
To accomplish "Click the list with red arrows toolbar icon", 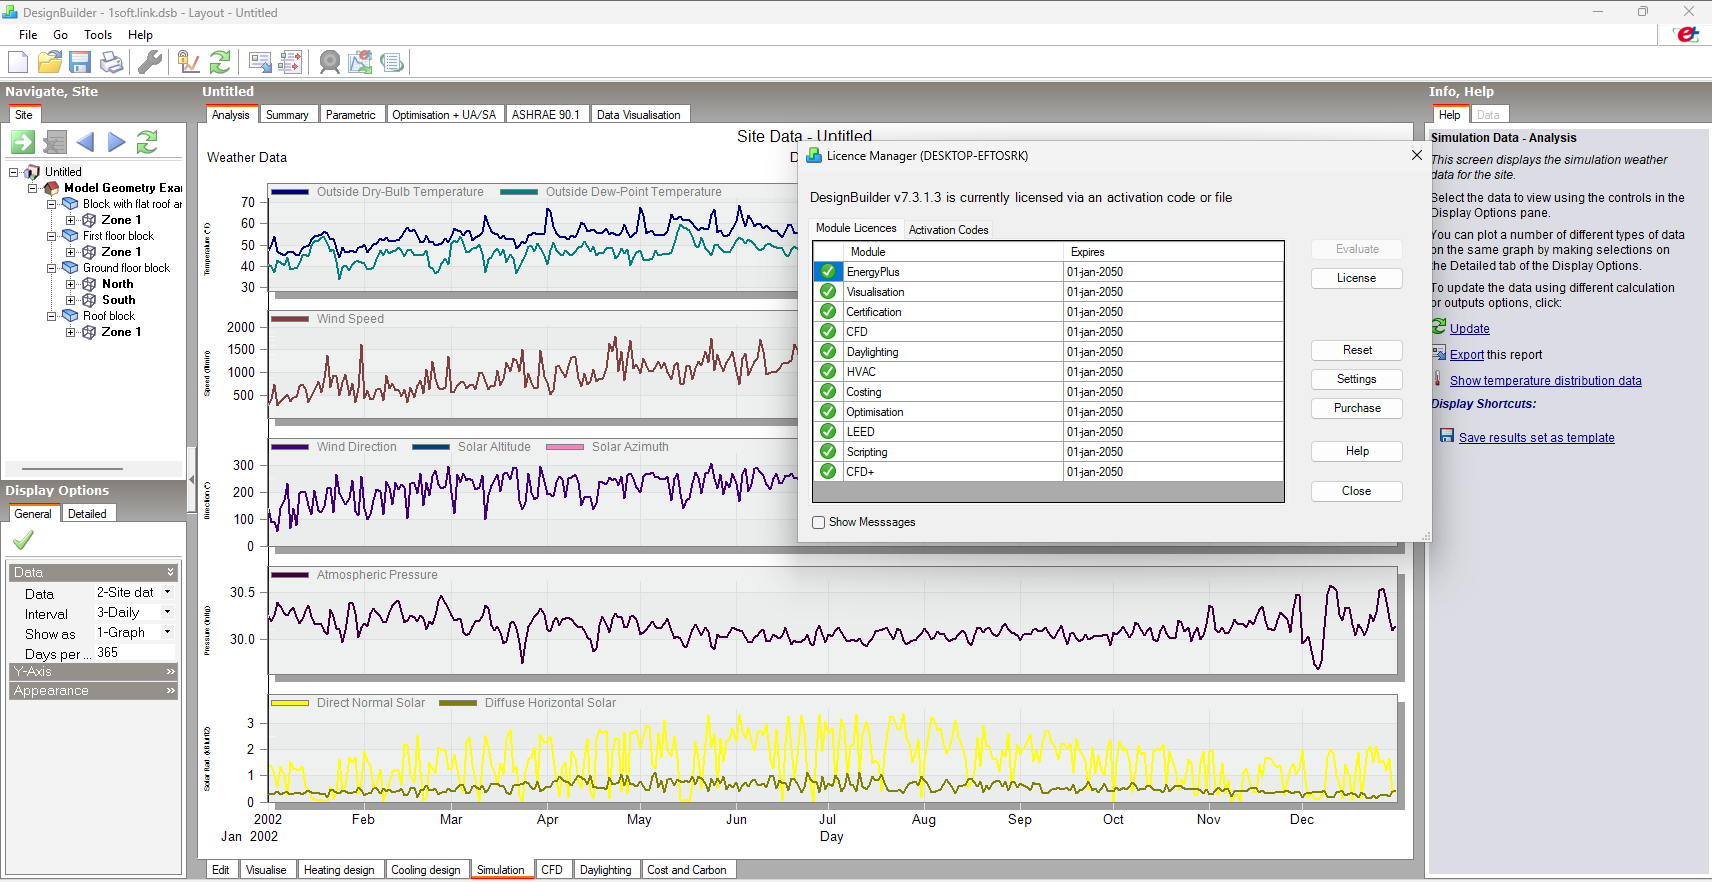I will pos(291,62).
